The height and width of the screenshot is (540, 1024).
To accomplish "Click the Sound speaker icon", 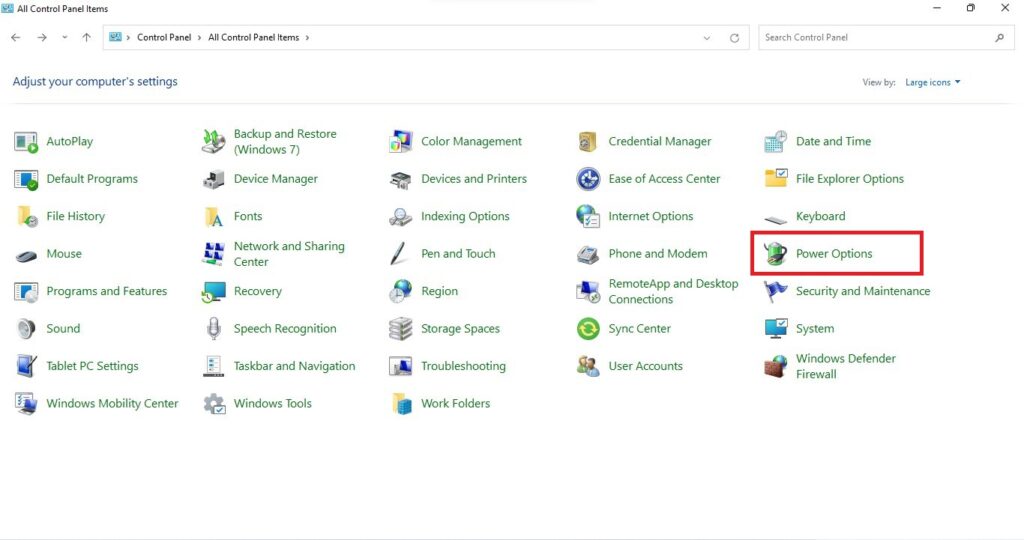I will tap(26, 329).
